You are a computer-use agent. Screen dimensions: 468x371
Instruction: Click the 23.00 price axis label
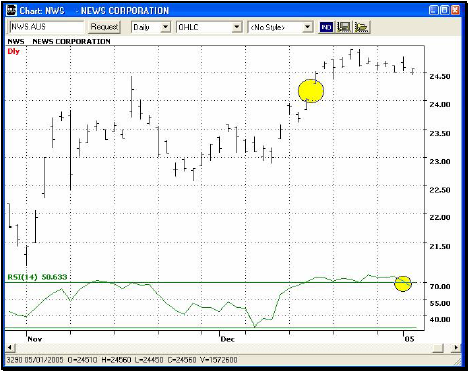(440, 161)
